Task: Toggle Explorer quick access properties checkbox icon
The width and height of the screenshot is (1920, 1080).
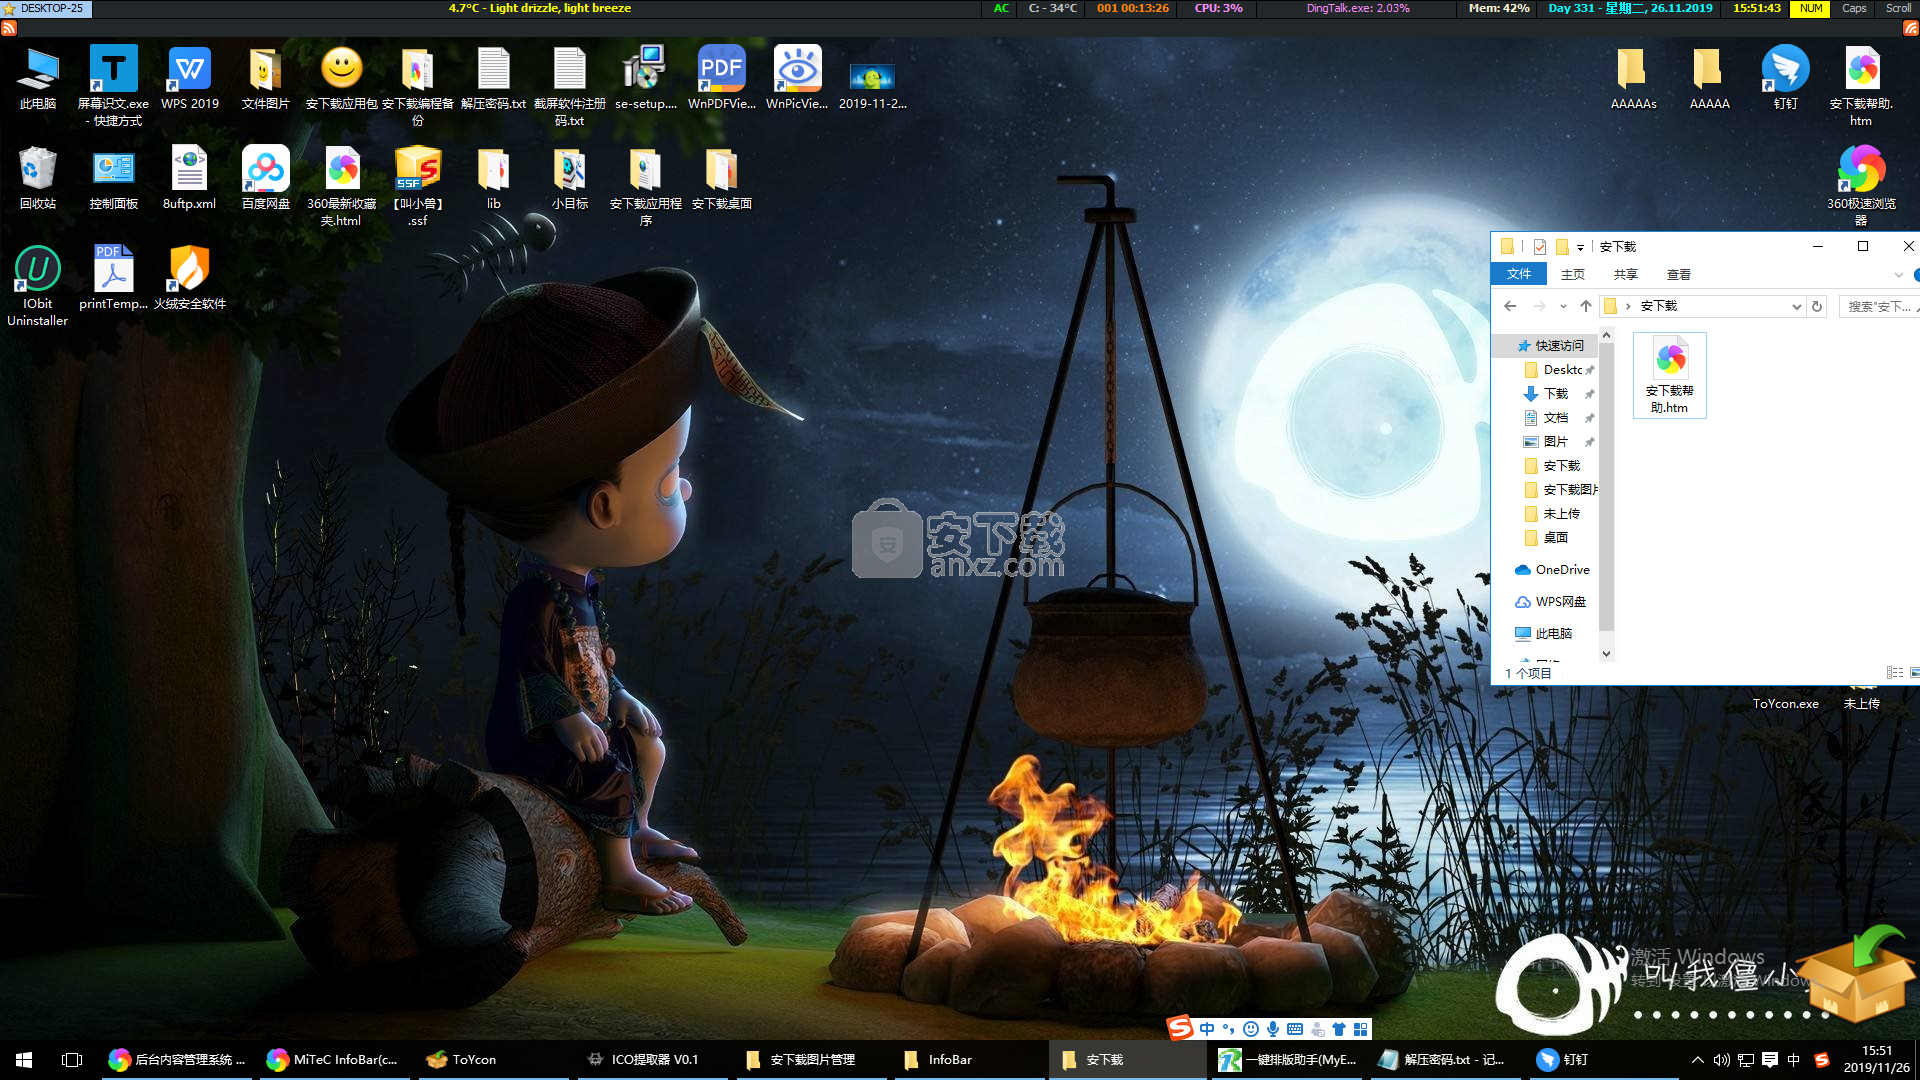Action: pyautogui.click(x=1540, y=246)
